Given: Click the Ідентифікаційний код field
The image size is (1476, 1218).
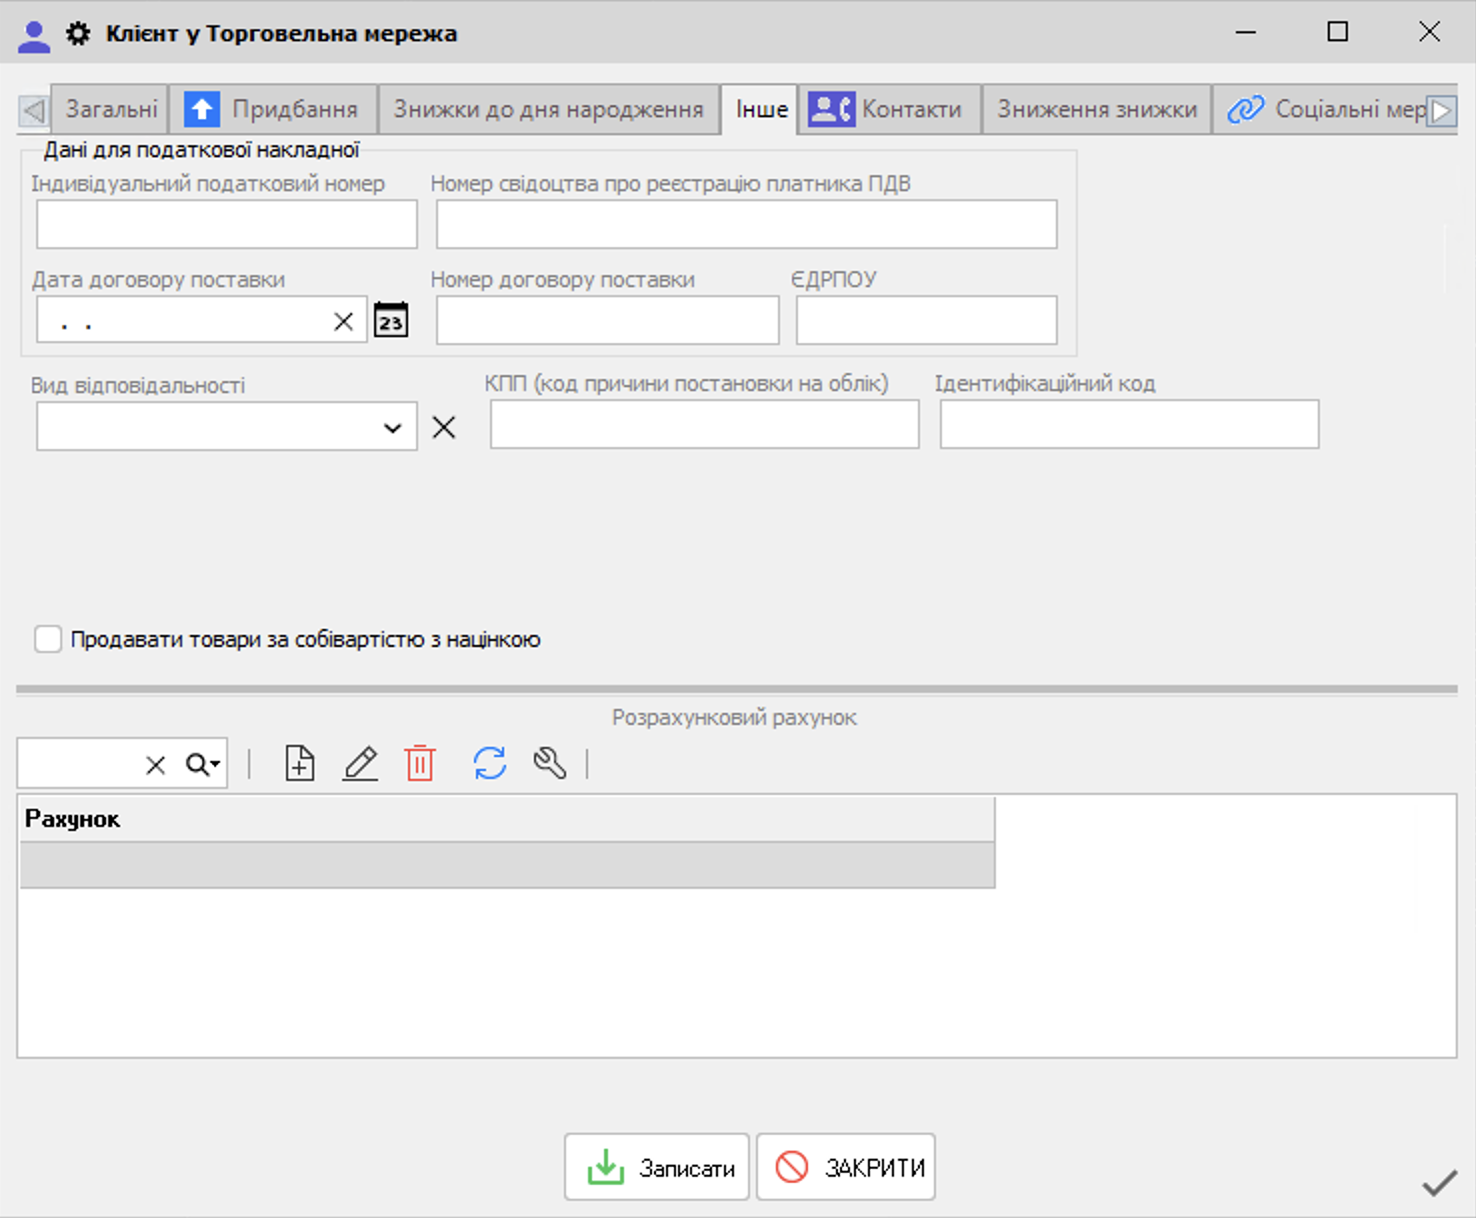Looking at the screenshot, I should (x=1129, y=424).
